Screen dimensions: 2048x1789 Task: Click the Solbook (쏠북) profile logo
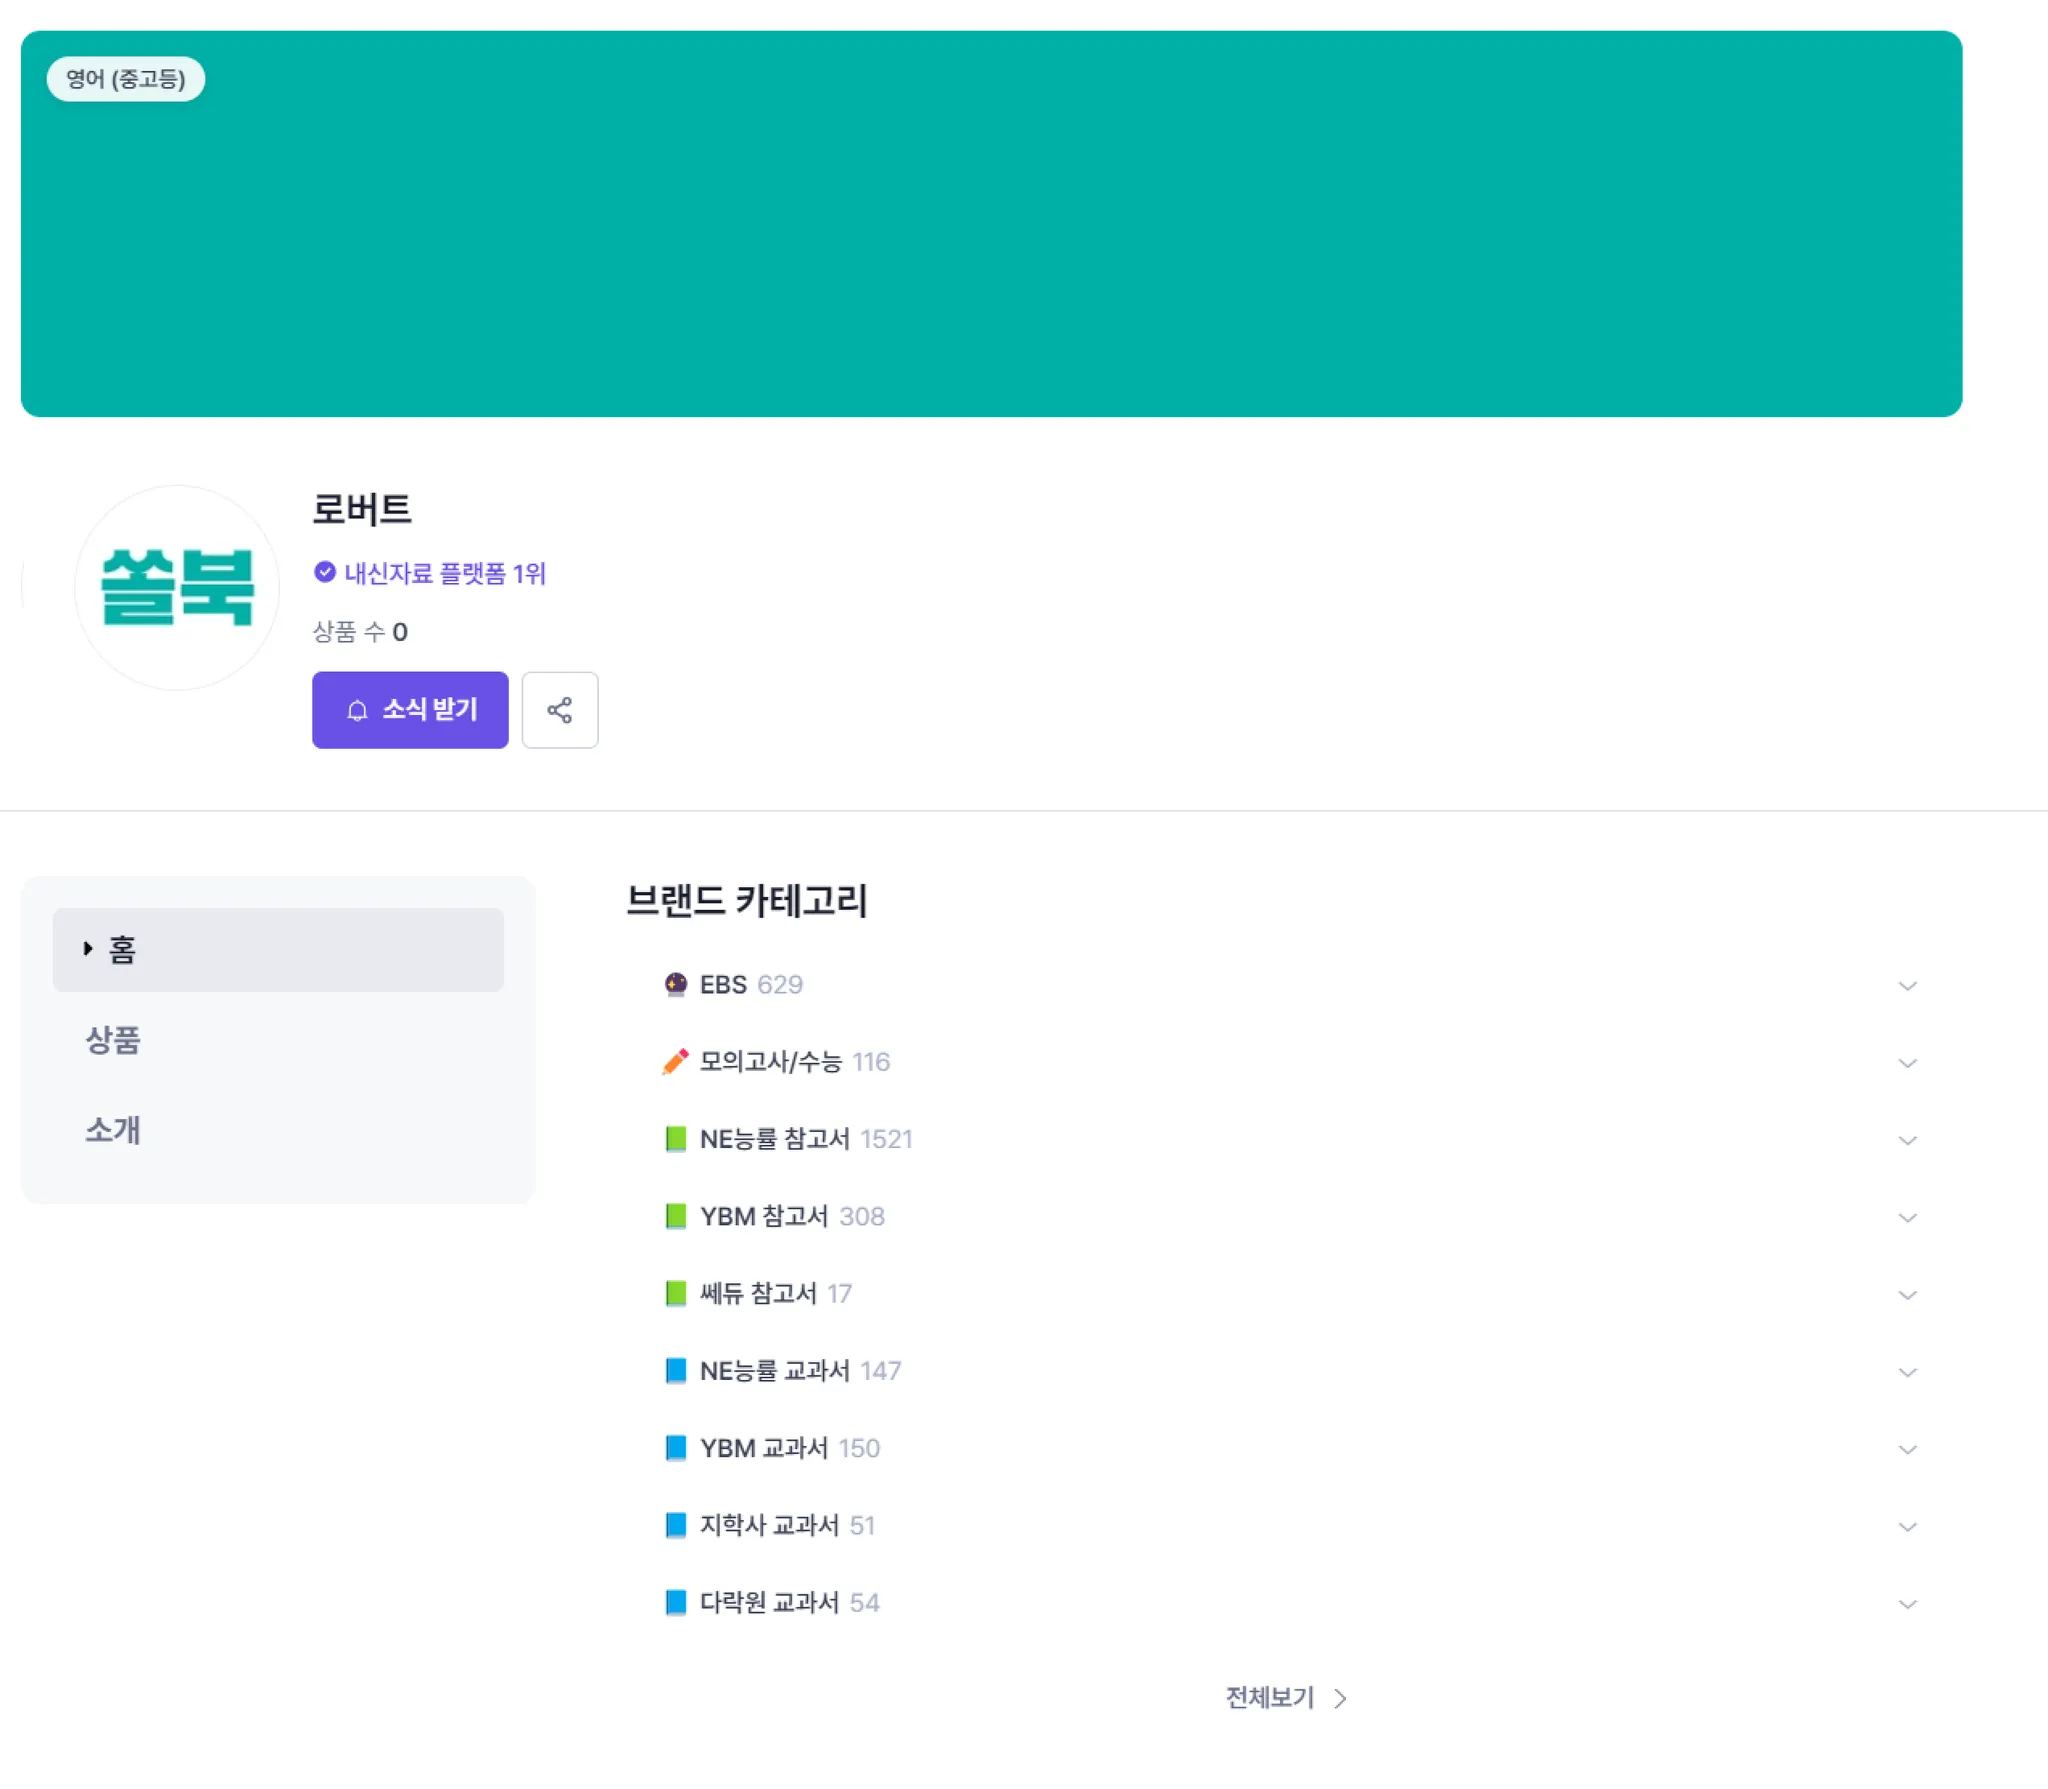point(177,588)
